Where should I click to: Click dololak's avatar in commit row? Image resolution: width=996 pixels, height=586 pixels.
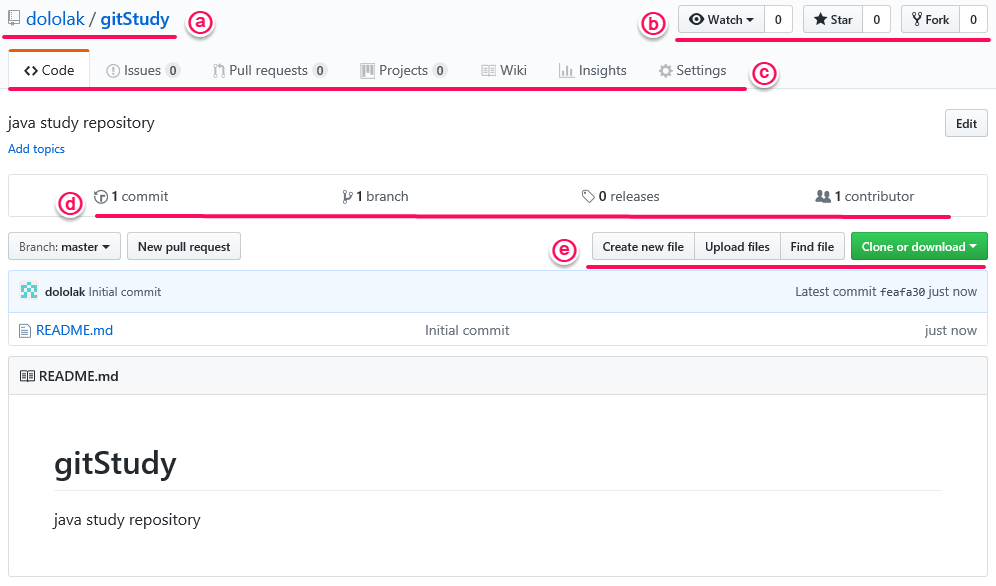point(29,291)
